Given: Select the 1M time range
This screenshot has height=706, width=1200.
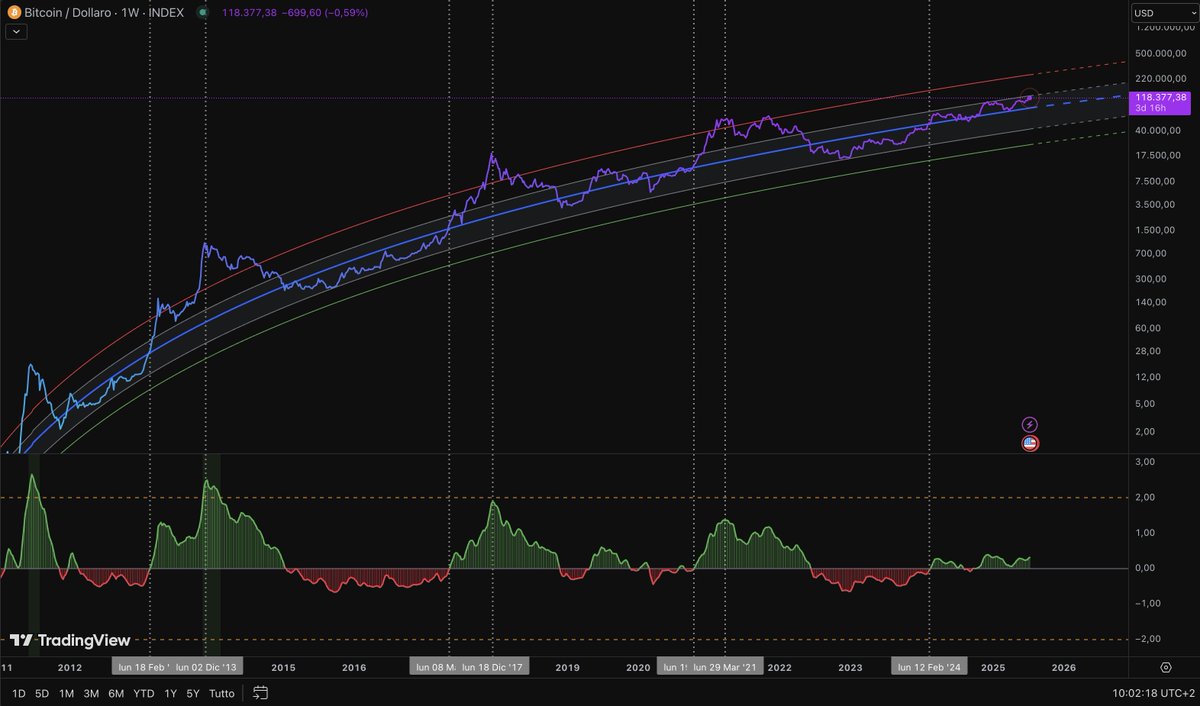Looking at the screenshot, I should tap(66, 693).
